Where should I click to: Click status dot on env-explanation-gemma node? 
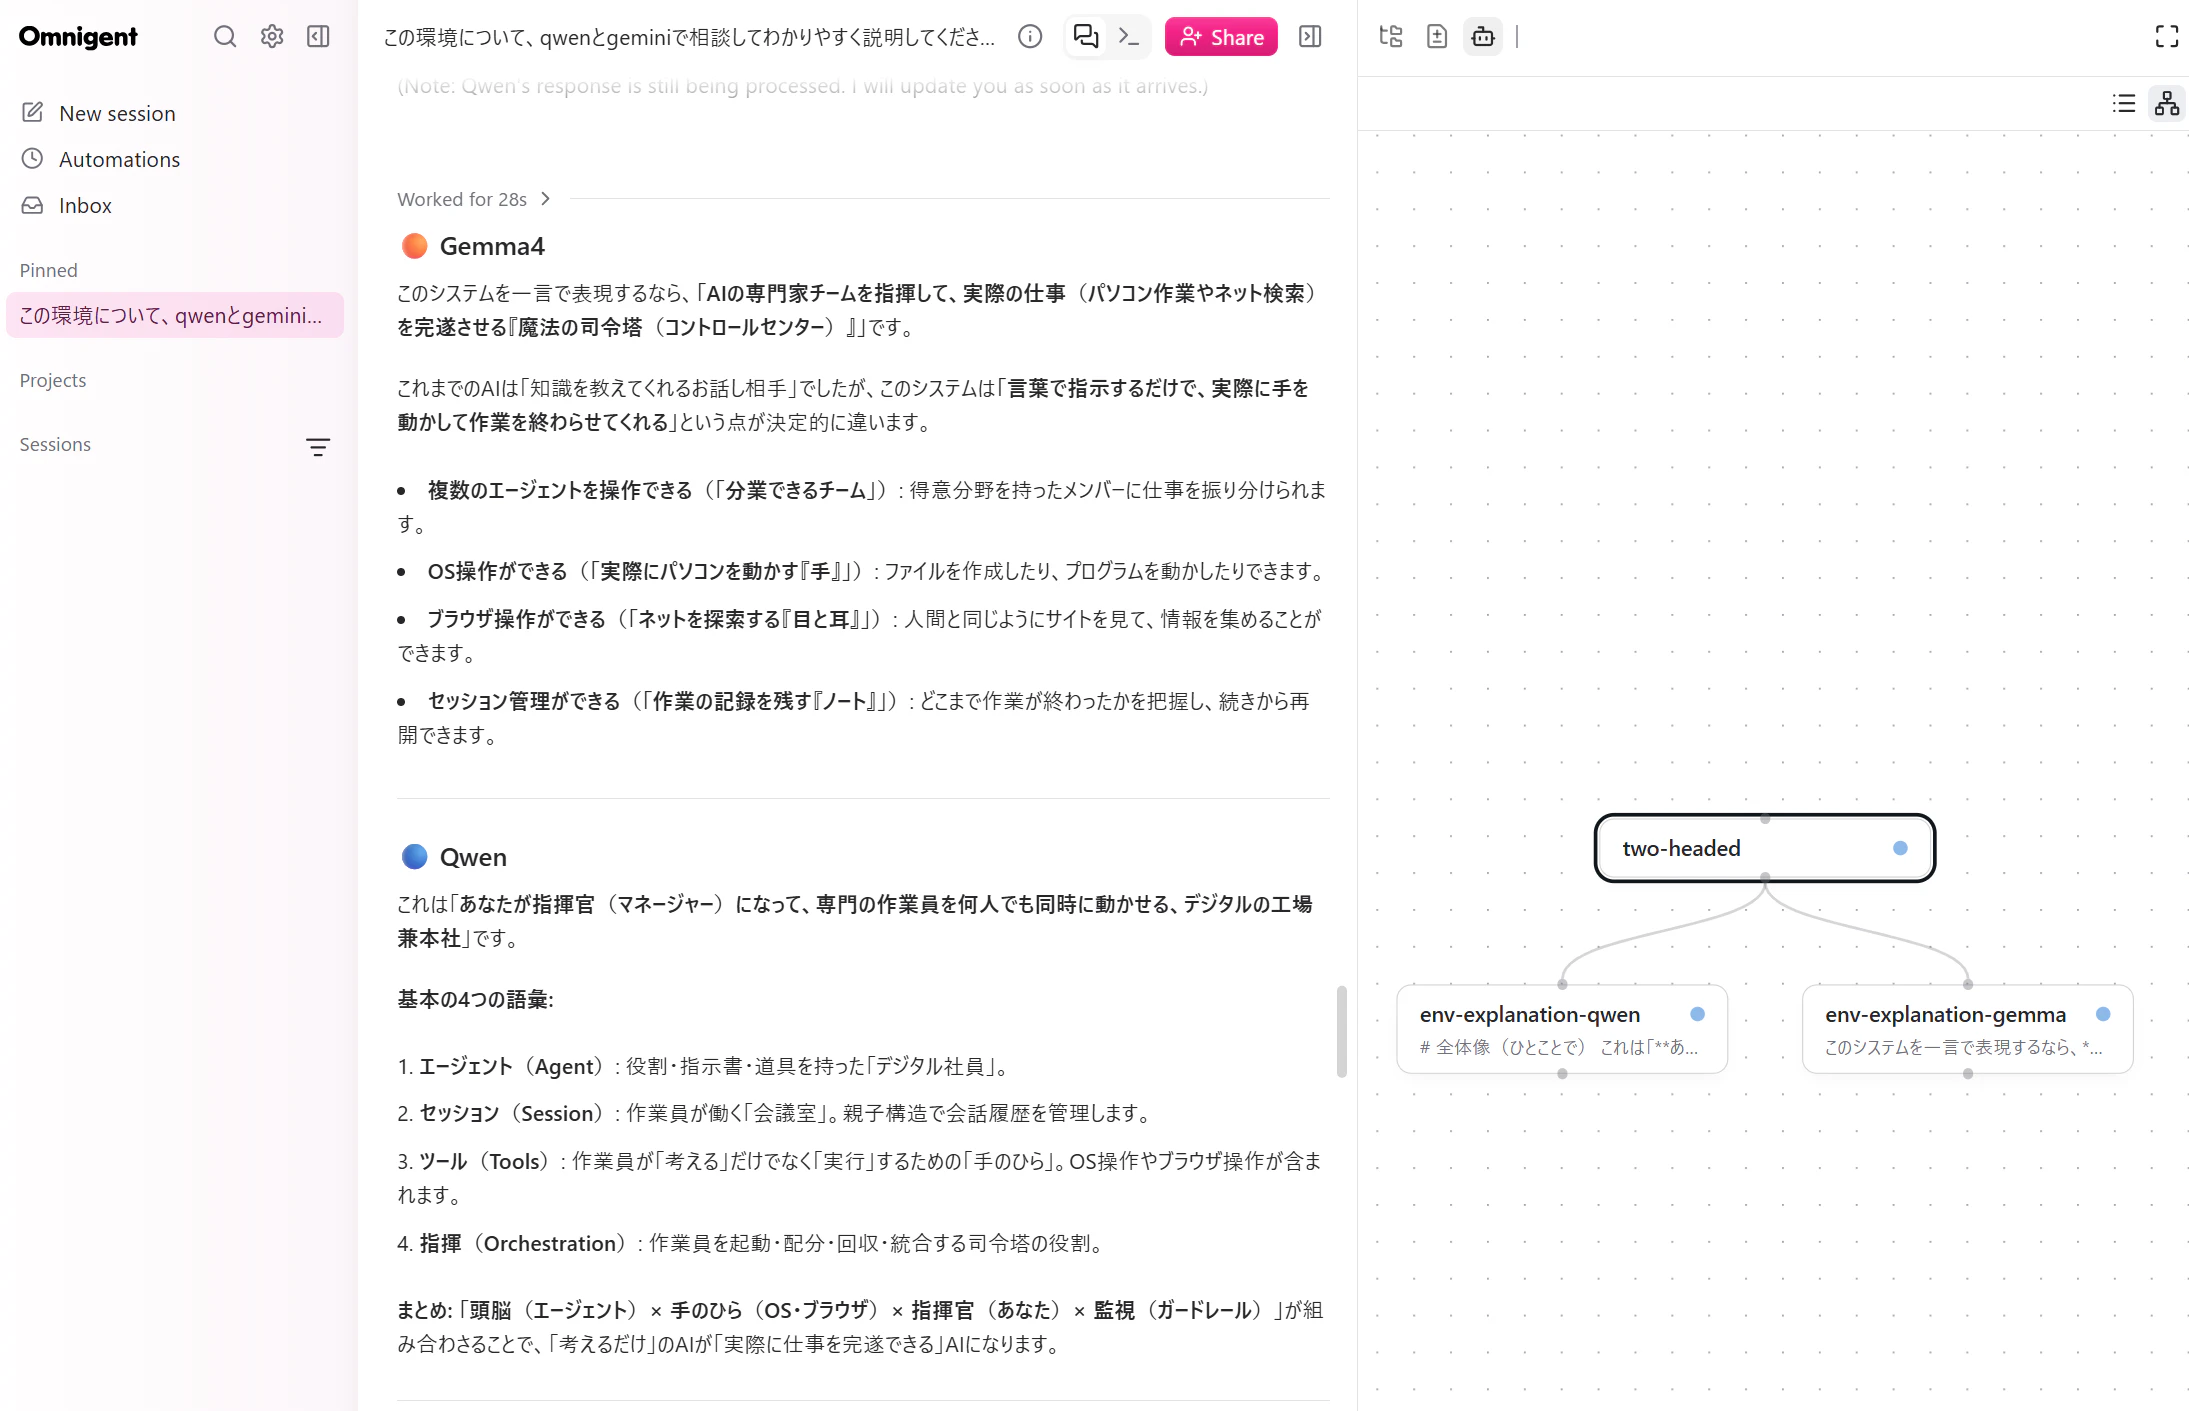2103,1014
